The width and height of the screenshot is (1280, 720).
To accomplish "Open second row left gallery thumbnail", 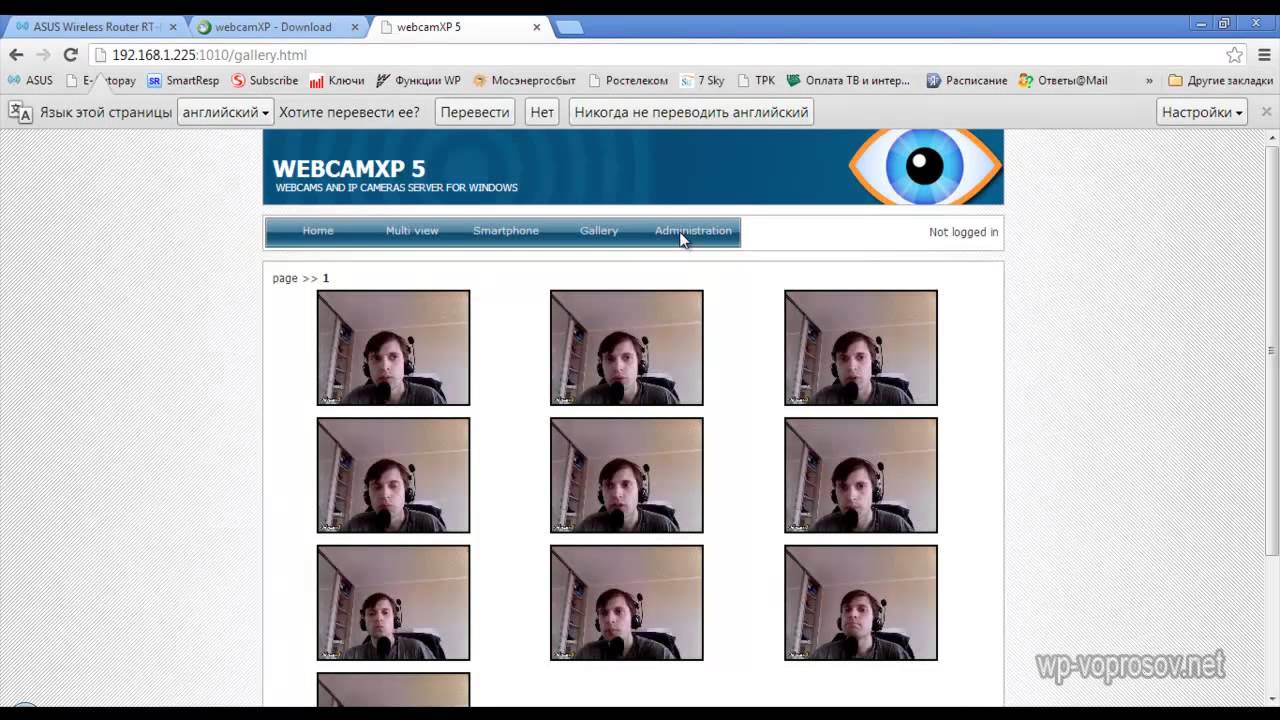I will 393,475.
